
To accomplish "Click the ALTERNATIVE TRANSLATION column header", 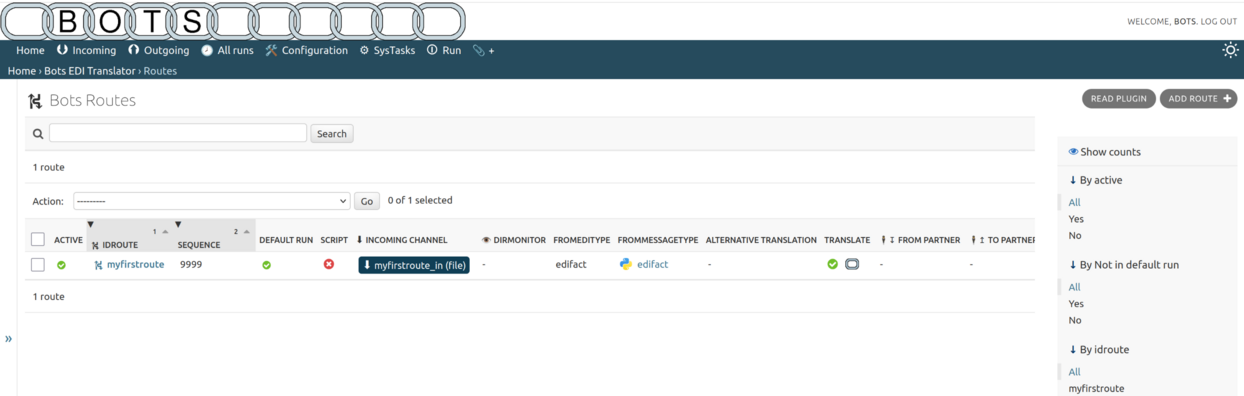I will tap(761, 240).
